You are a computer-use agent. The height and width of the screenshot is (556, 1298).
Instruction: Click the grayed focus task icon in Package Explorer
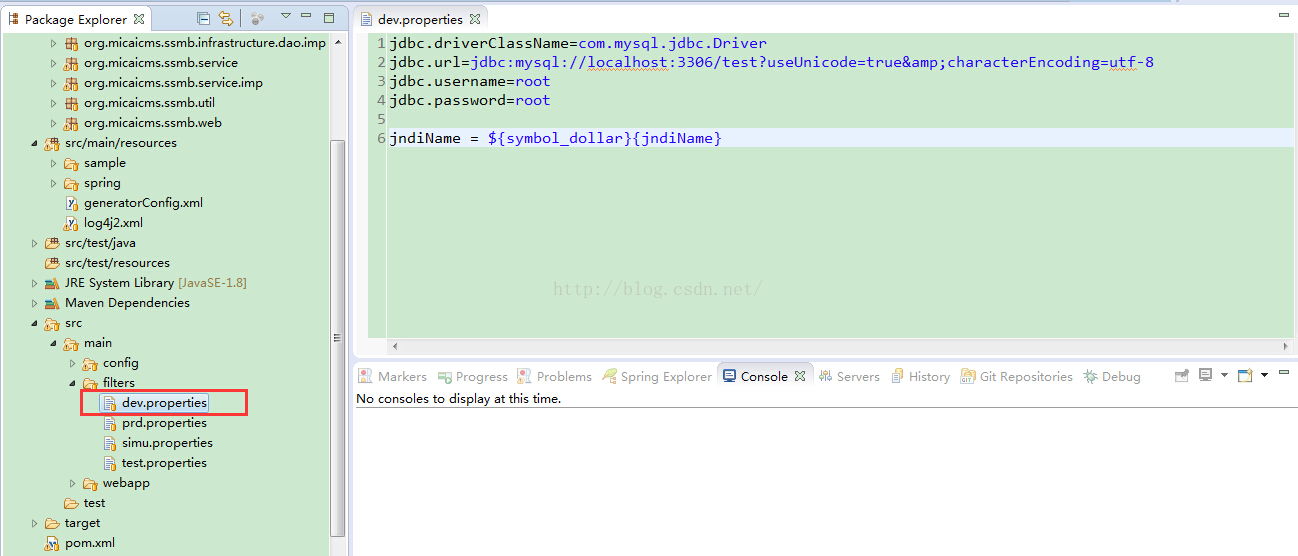tap(257, 18)
